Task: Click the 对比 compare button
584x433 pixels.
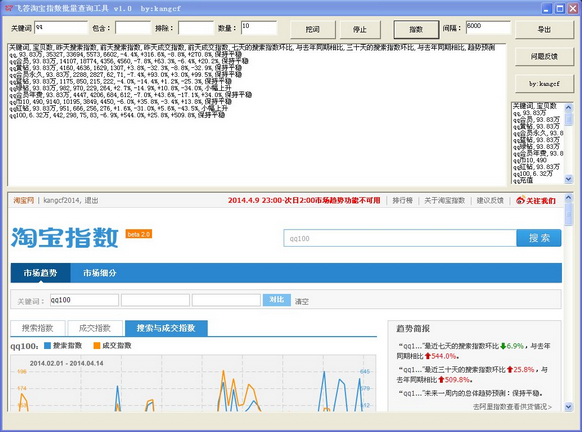Action: click(277, 300)
